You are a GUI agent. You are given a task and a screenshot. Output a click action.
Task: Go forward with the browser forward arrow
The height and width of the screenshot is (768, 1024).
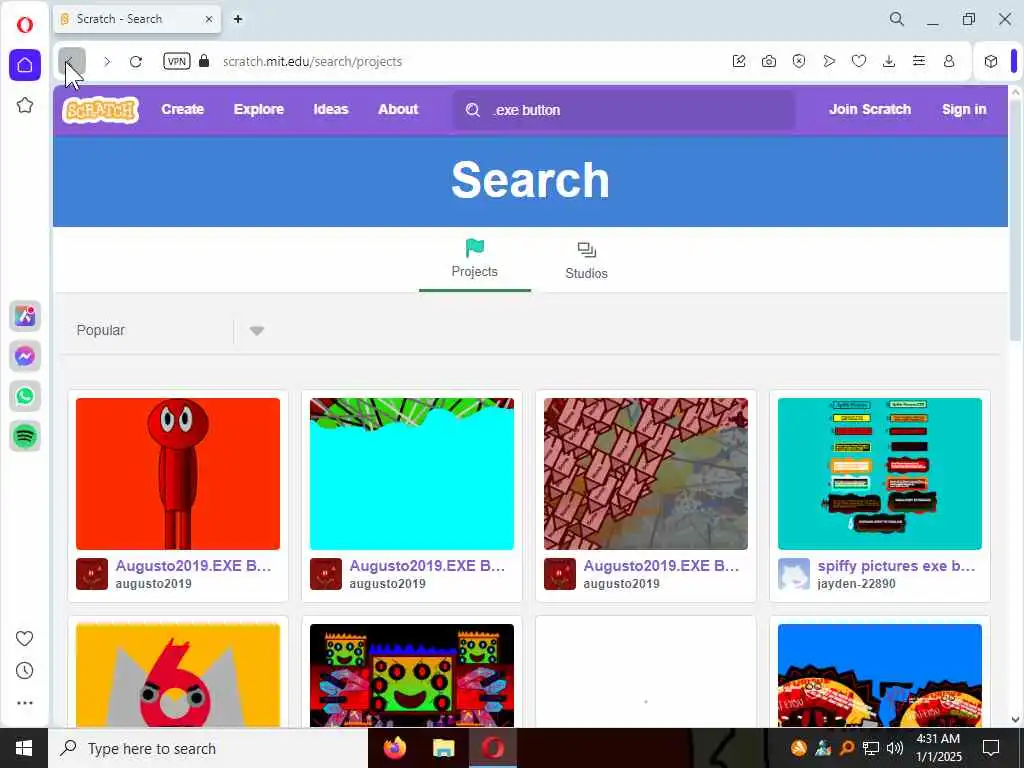107,61
